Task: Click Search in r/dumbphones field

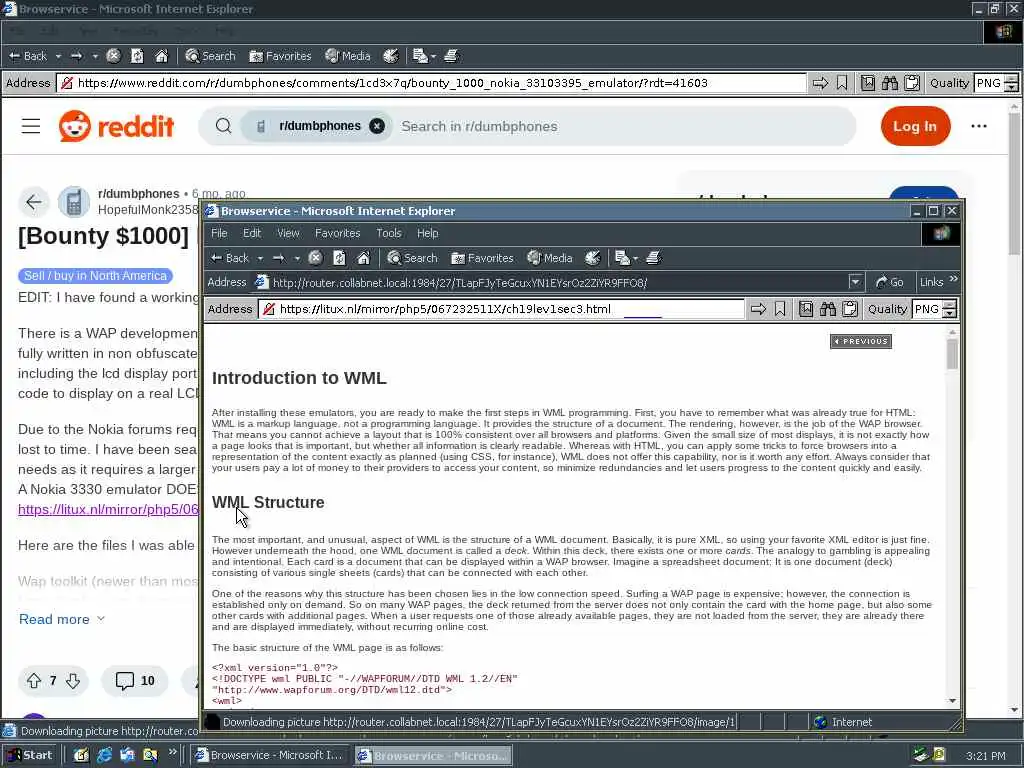Action: (479, 127)
